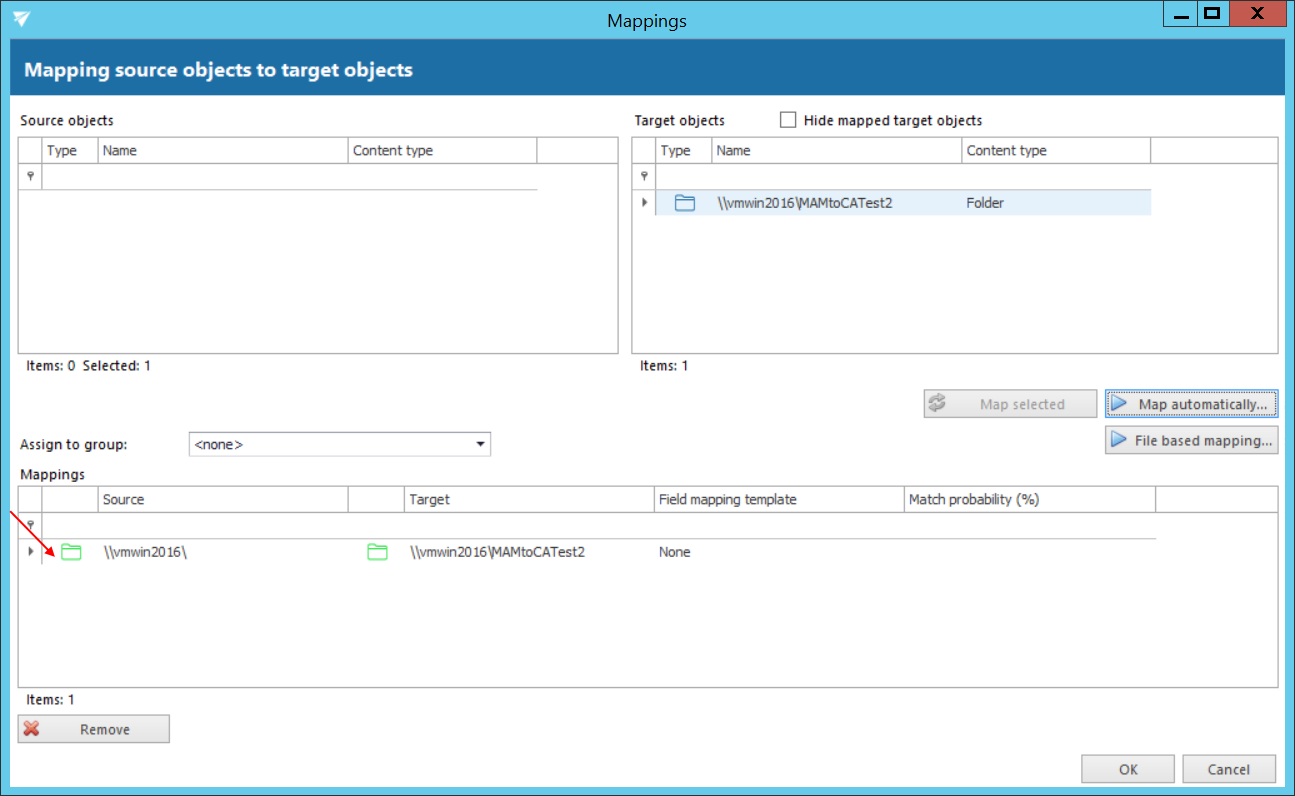This screenshot has width=1295, height=796.
Task: Click the Source objects filter row Name field
Action: (222, 177)
